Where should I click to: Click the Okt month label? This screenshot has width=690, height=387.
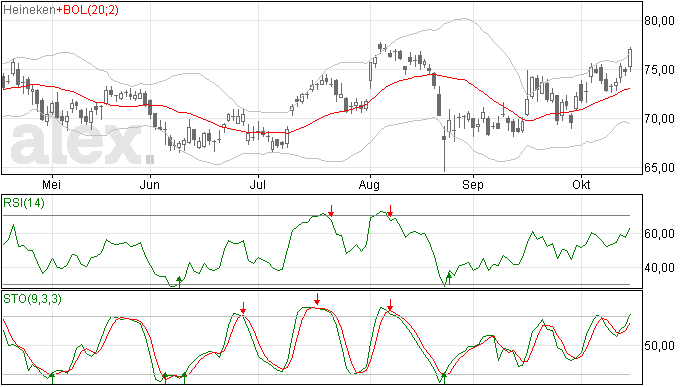[581, 184]
